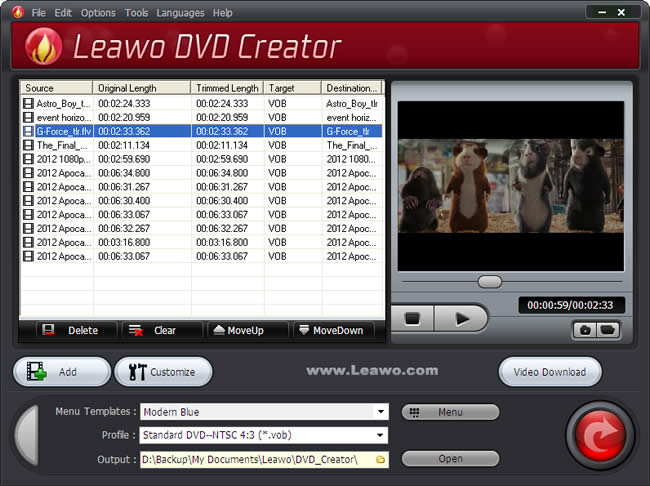Select the The_Final_... row
Viewport: 650px width, 486px height.
[201, 145]
